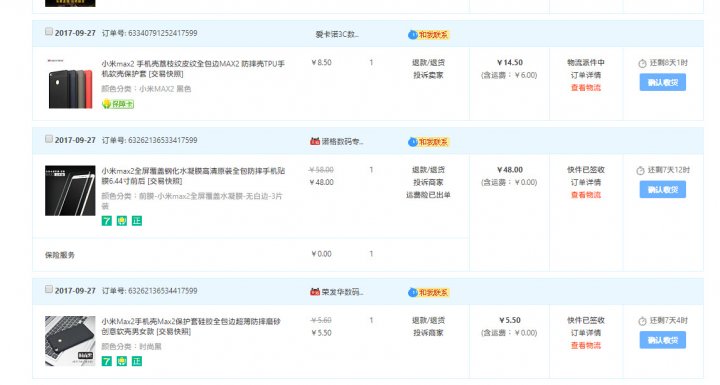
Task: Open thumbnail of tempered screen film product
Action: pyautogui.click(x=70, y=191)
